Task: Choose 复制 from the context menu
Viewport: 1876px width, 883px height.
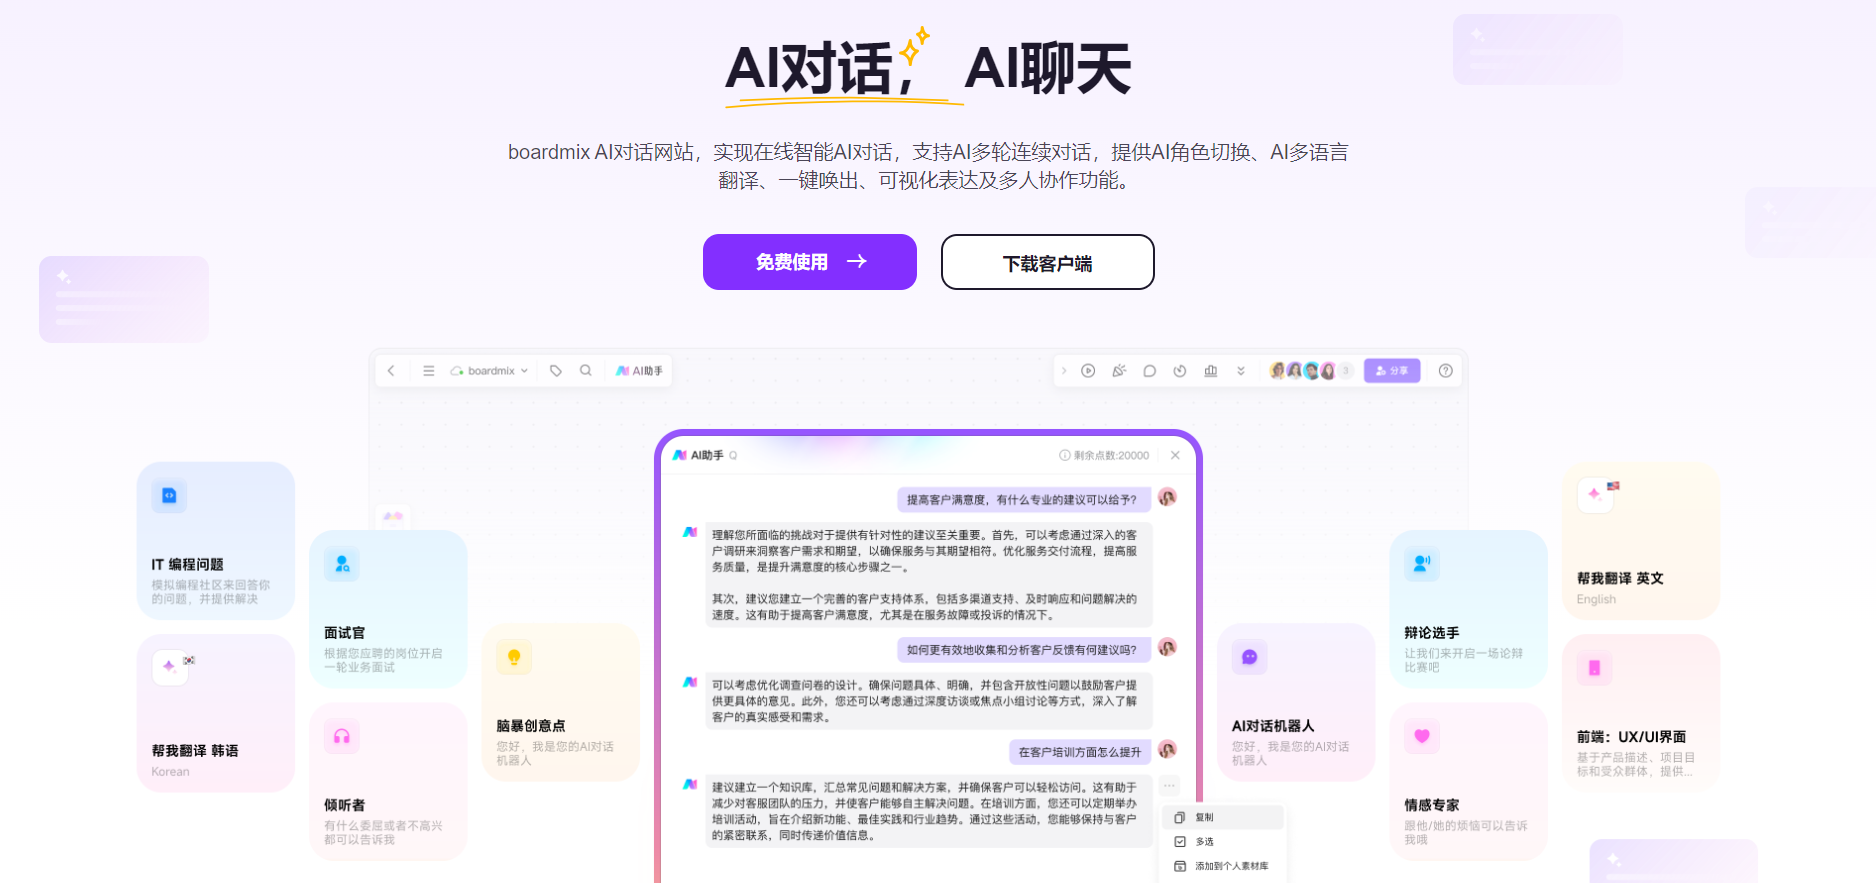Action: (x=1222, y=817)
